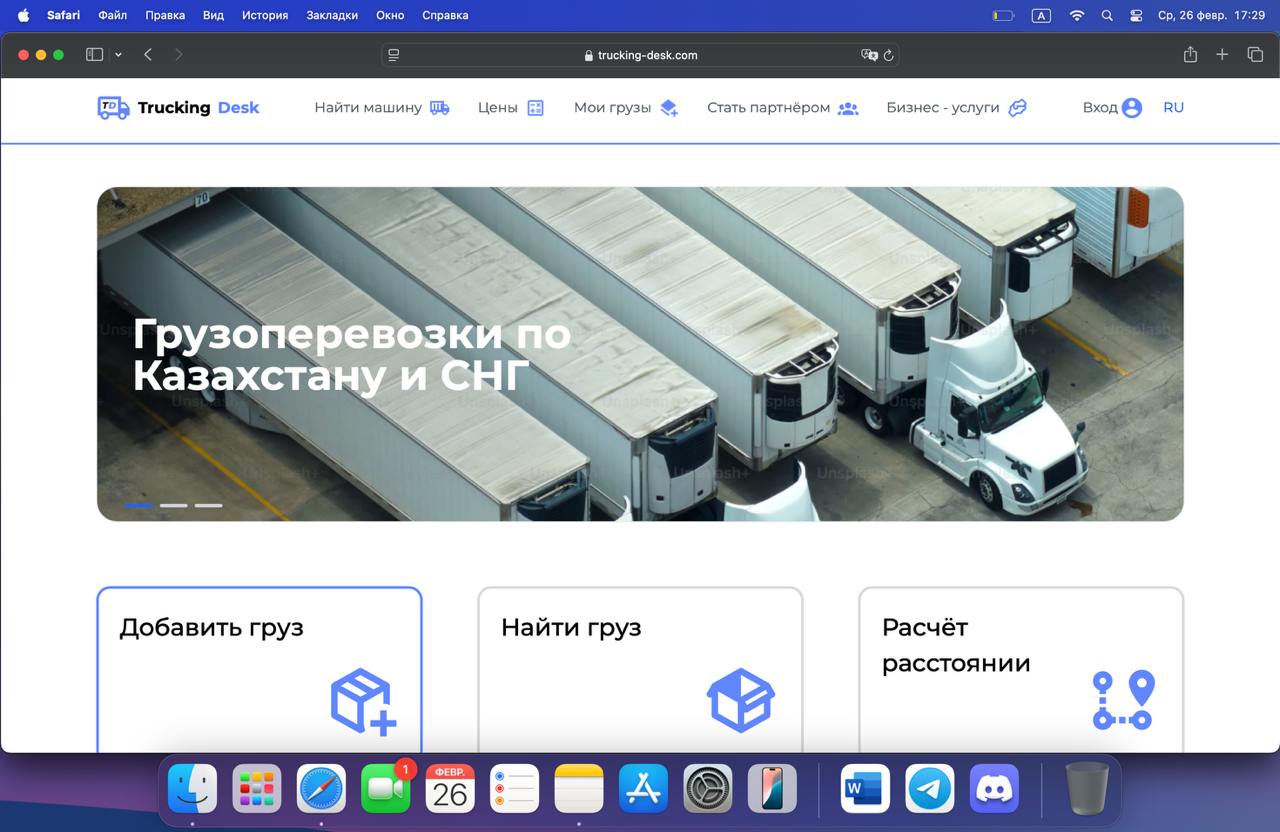1280x832 pixels.
Task: Open the Share menu in Safari toolbar
Action: 1189,55
